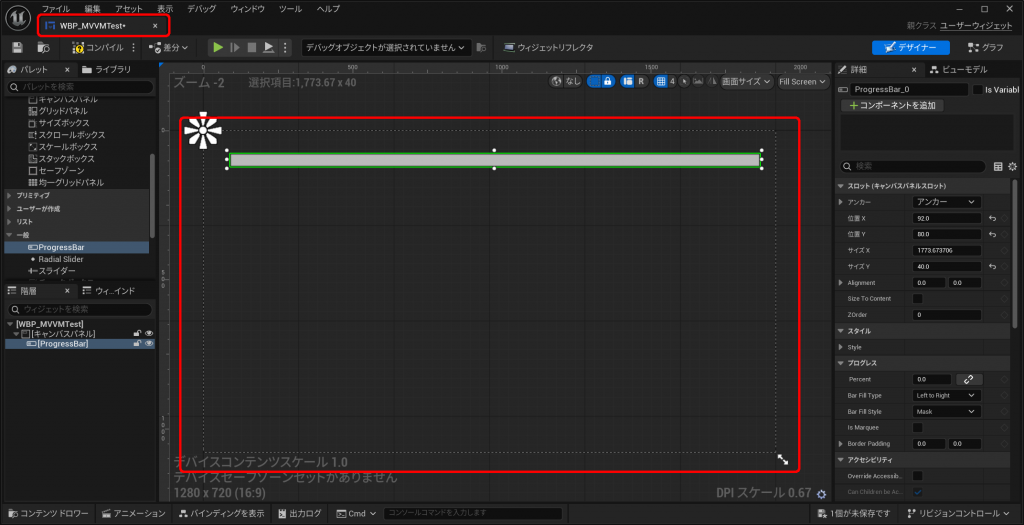This screenshot has width=1024, height=525.
Task: Open the ファイル menu
Action: (56, 8)
